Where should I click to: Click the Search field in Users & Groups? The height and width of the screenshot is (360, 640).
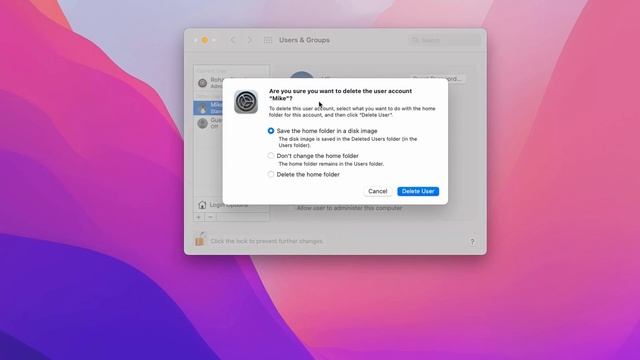click(x=444, y=40)
